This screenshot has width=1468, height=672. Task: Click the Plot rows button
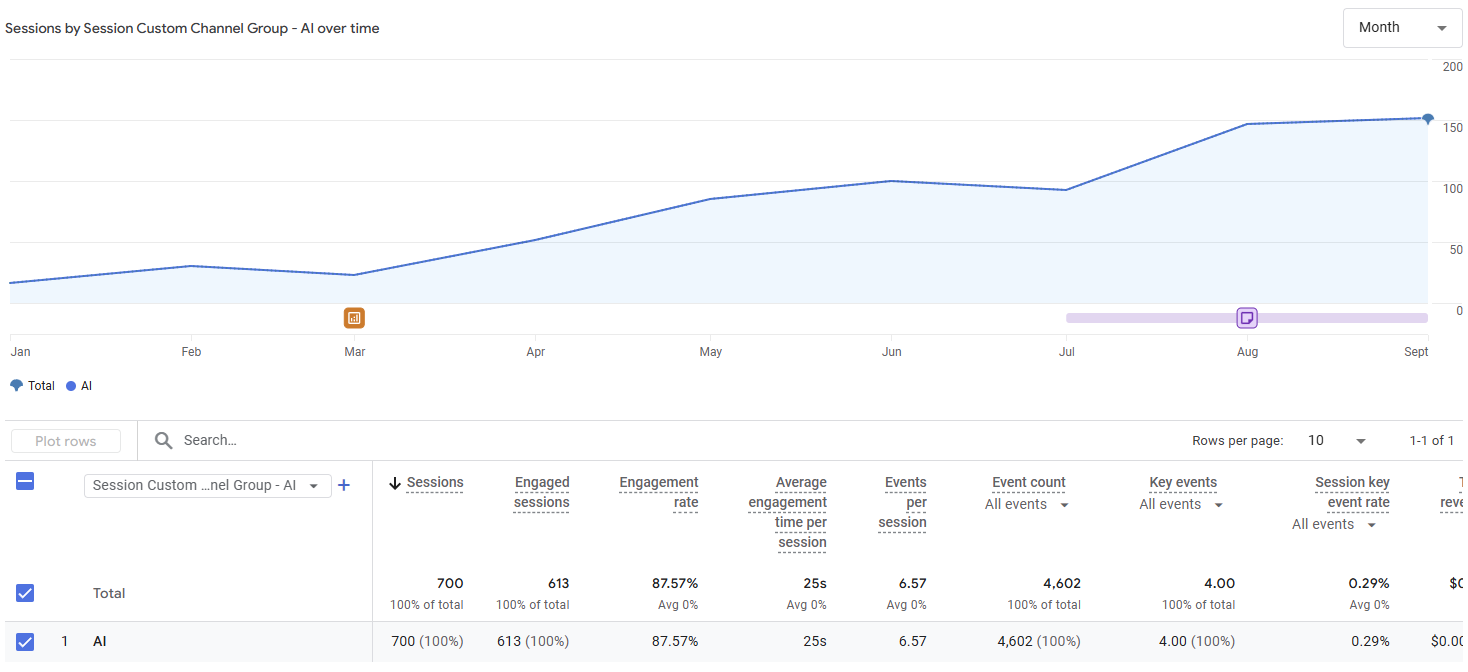(66, 441)
